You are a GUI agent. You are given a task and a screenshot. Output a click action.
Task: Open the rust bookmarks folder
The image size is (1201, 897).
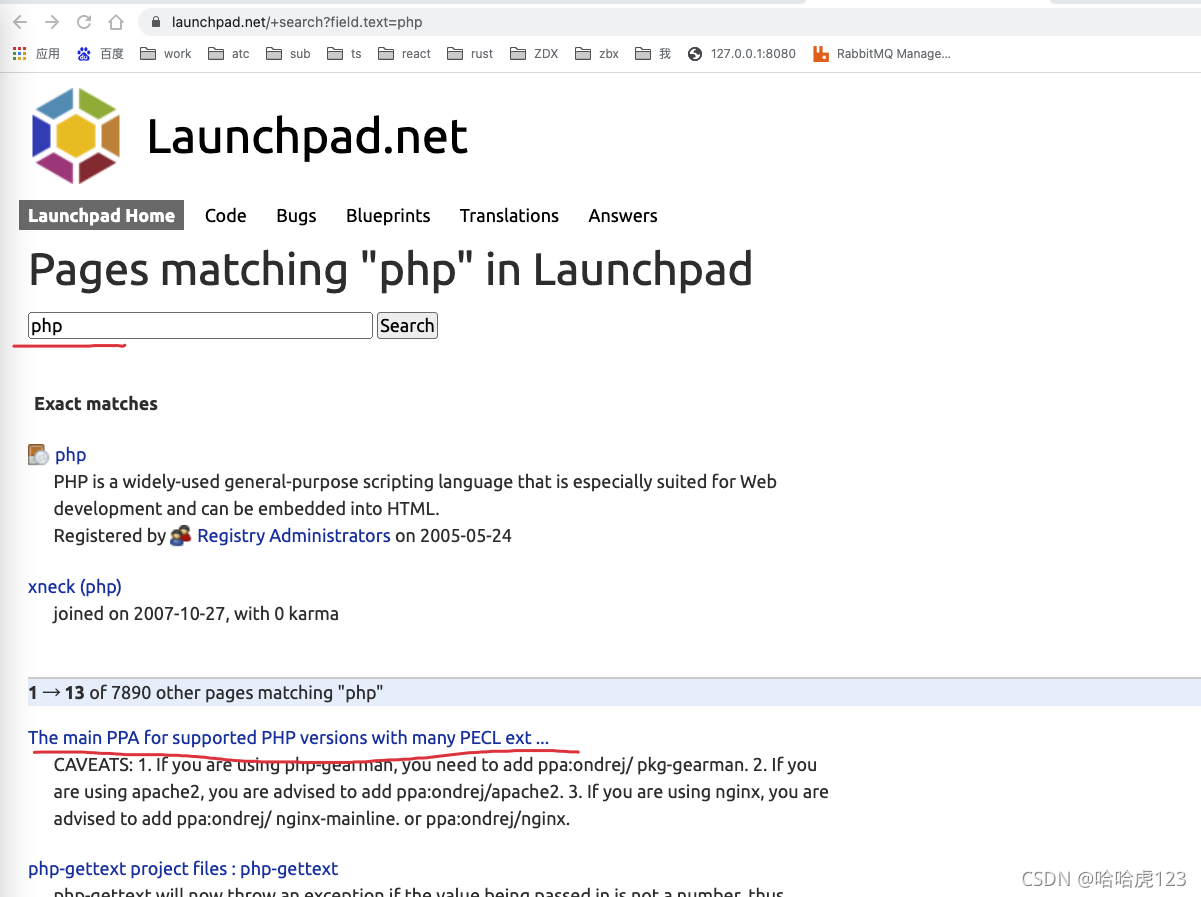[471, 54]
